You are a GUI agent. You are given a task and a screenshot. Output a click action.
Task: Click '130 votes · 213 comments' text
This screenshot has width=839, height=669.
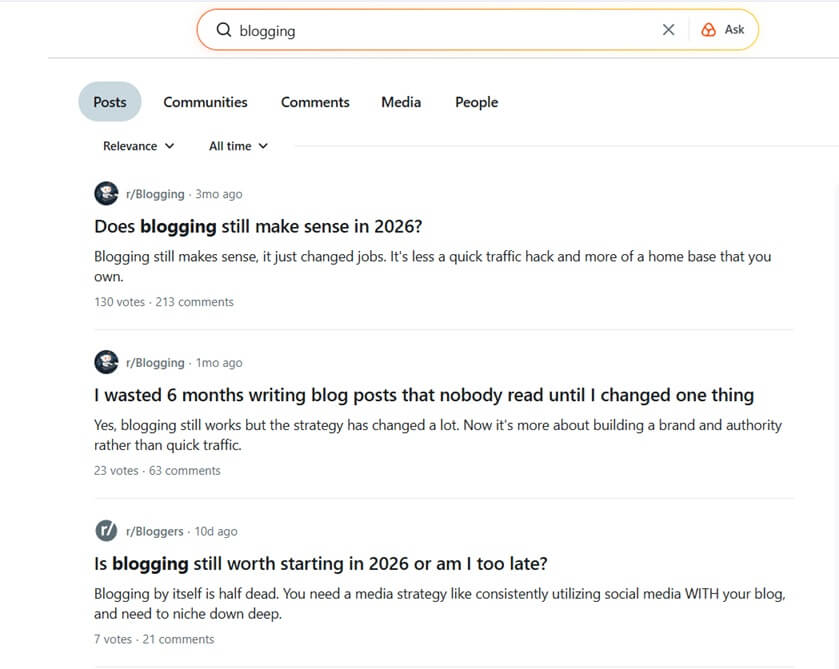(x=164, y=302)
